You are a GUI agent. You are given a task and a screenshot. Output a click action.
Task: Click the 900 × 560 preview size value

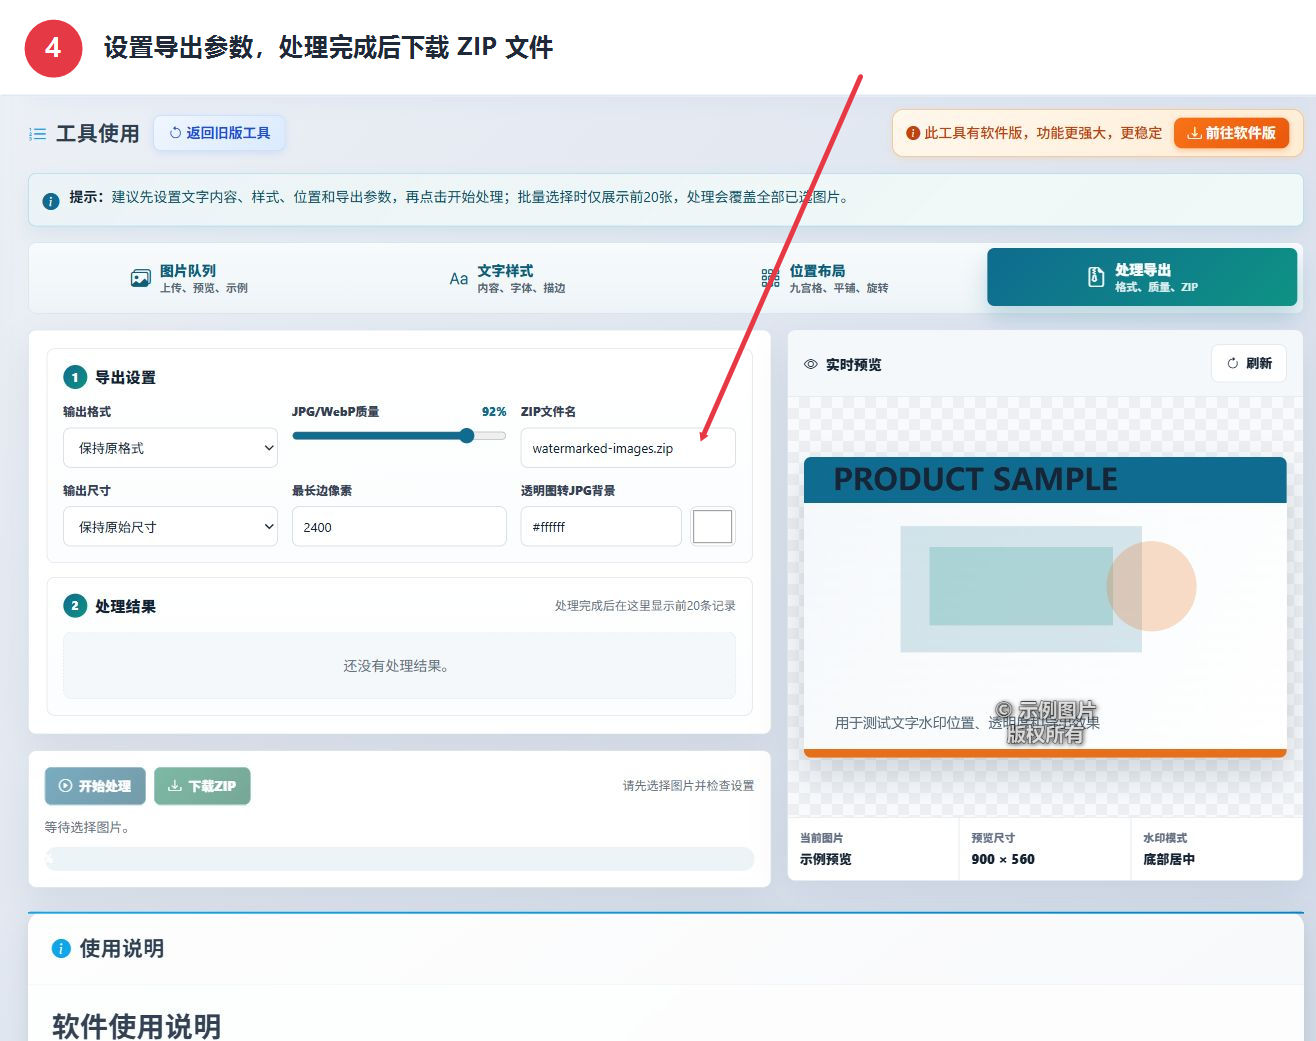pos(1003,859)
